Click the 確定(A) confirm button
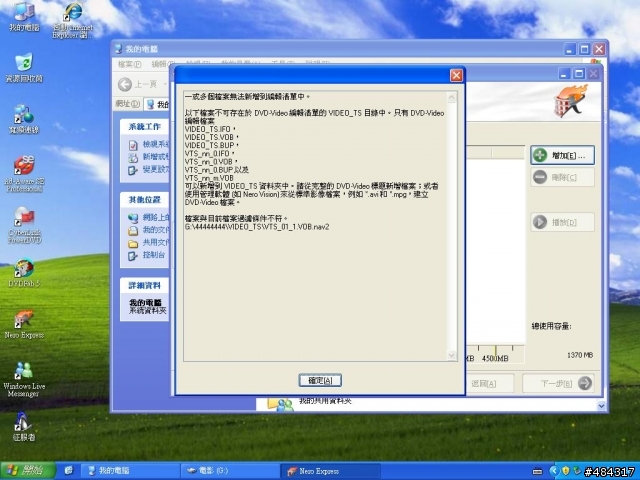 (x=320, y=380)
